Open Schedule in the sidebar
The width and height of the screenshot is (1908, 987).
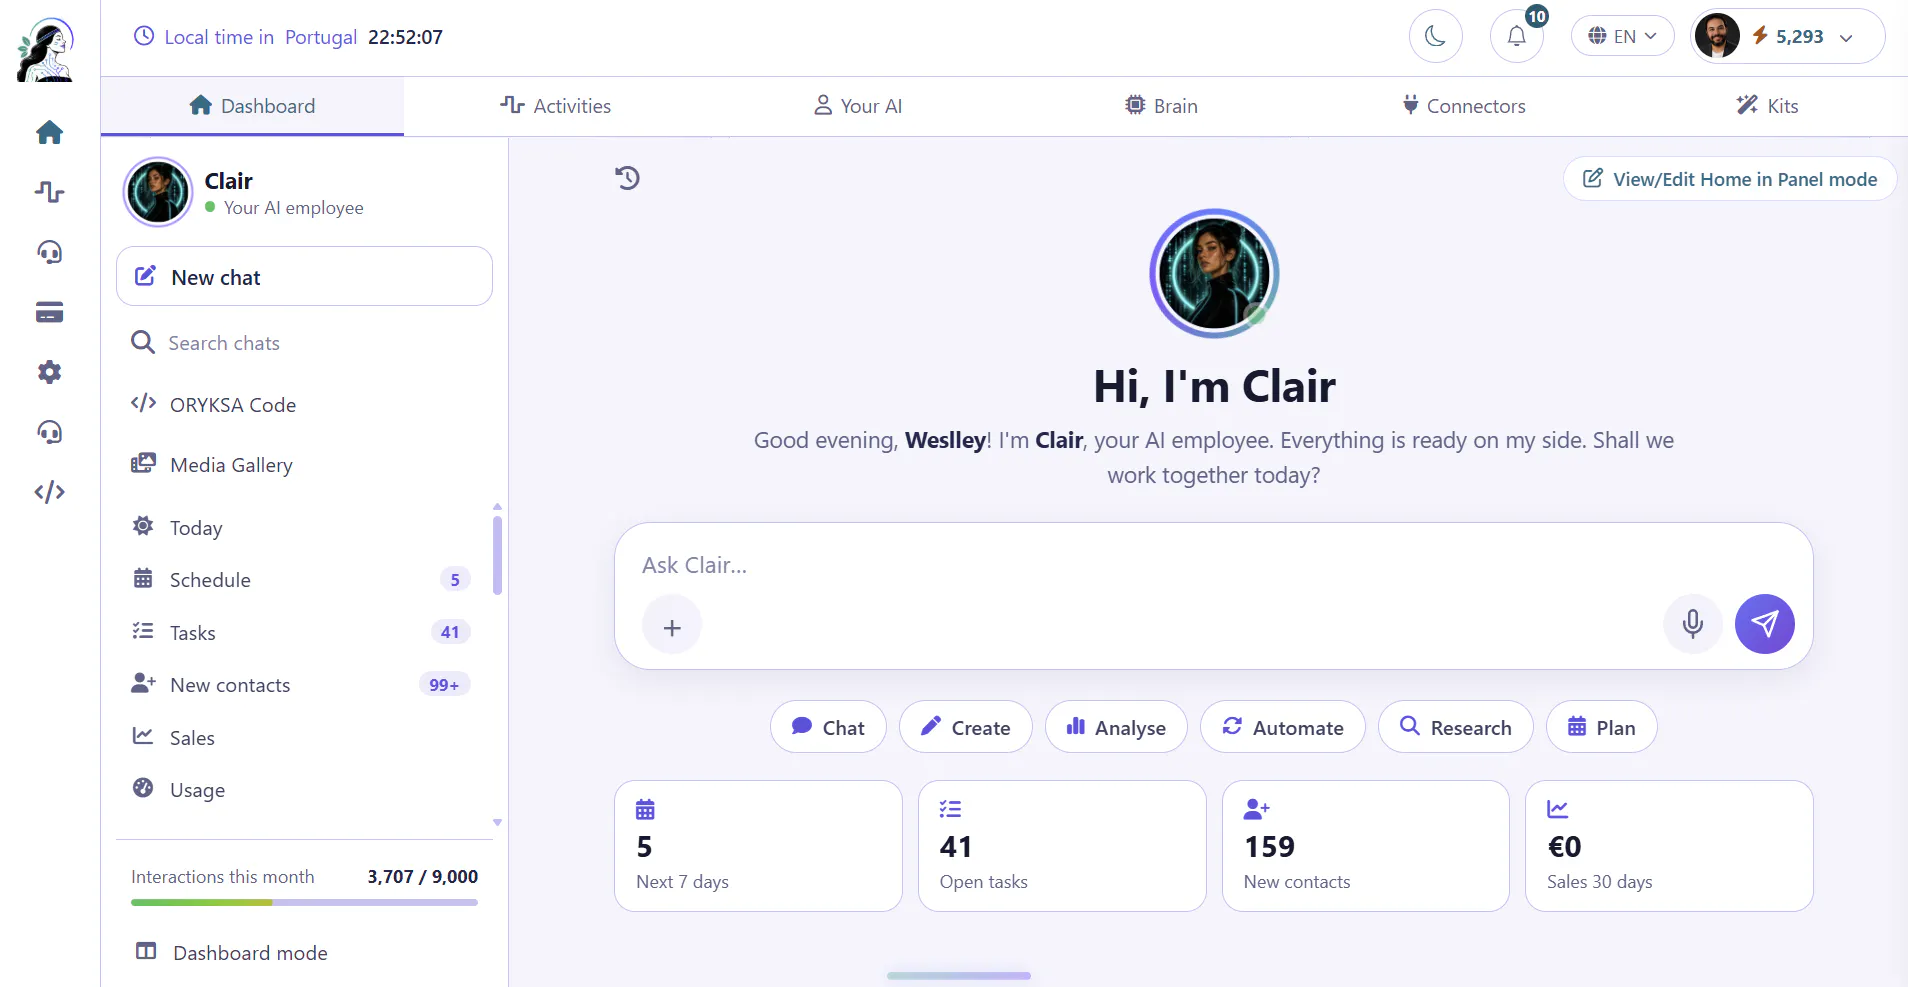tap(300, 580)
